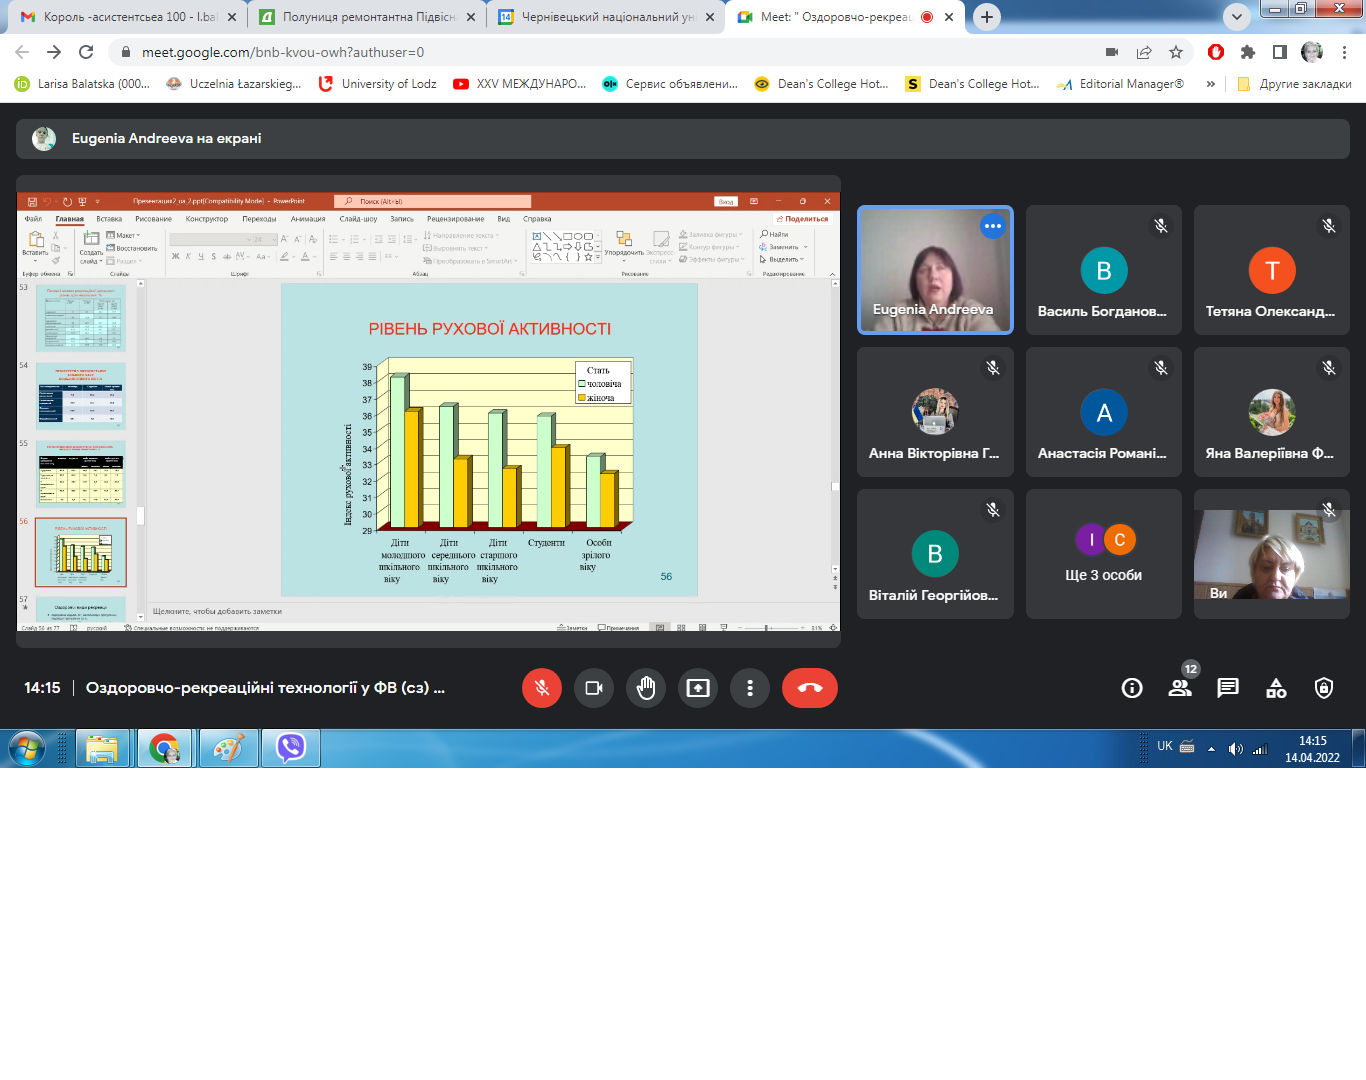Raise hand in the meeting
This screenshot has height=1080, width=1366.
[x=646, y=688]
